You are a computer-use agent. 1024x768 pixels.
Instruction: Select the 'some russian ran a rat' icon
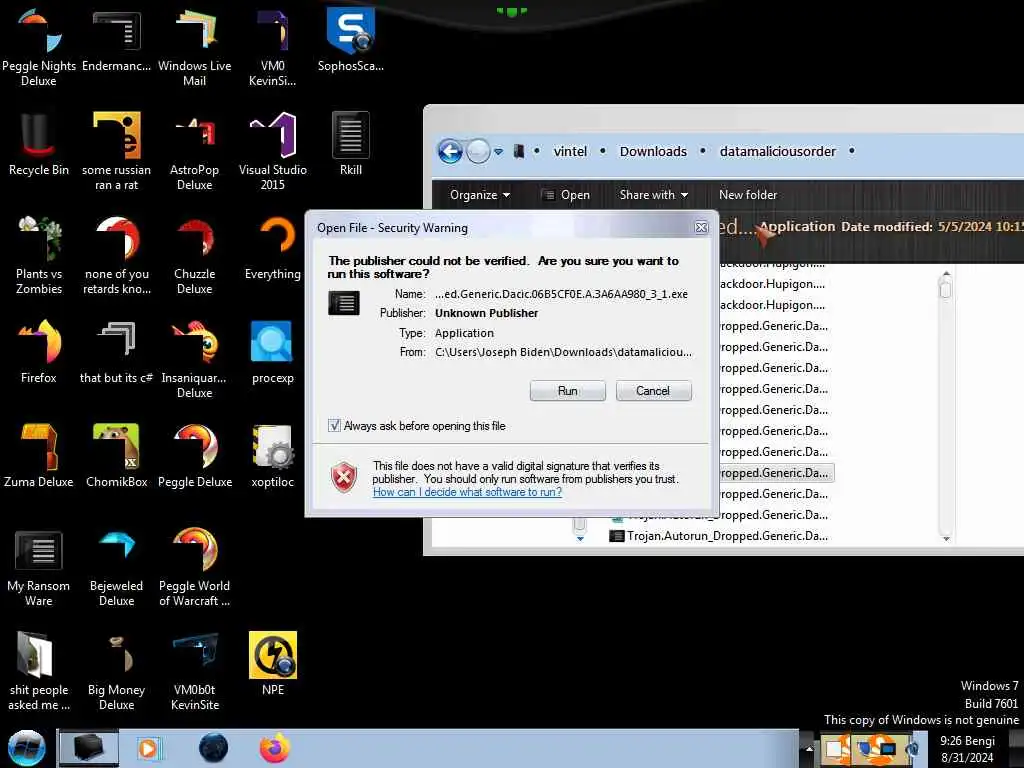pyautogui.click(x=116, y=152)
